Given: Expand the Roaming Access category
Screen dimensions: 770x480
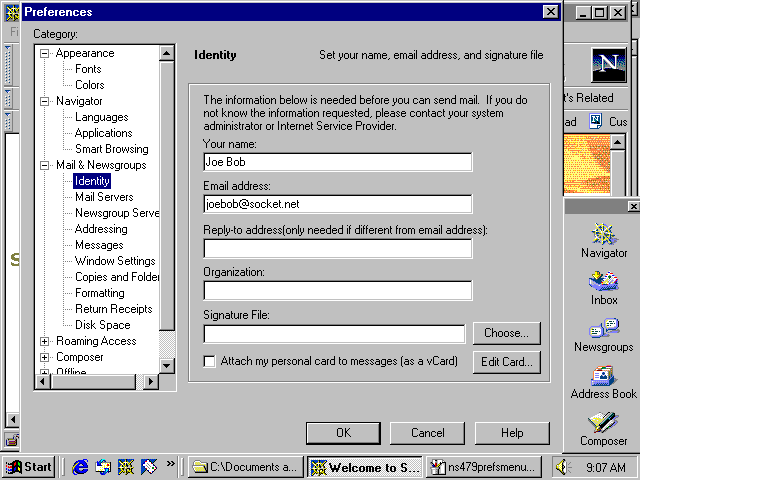Looking at the screenshot, I should pyautogui.click(x=45, y=341).
